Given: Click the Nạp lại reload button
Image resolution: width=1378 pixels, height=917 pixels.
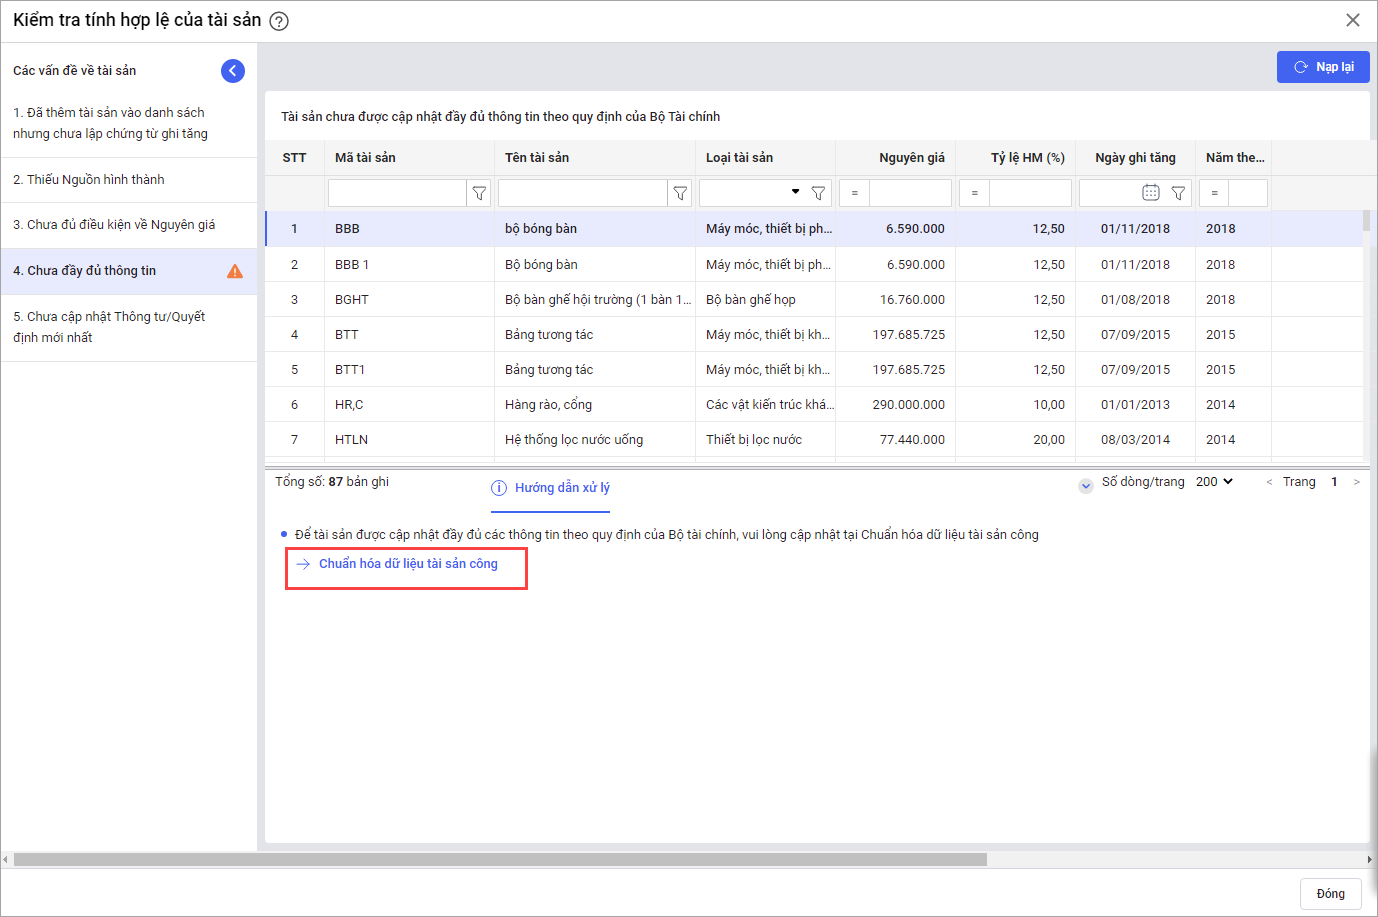Looking at the screenshot, I should coord(1322,67).
